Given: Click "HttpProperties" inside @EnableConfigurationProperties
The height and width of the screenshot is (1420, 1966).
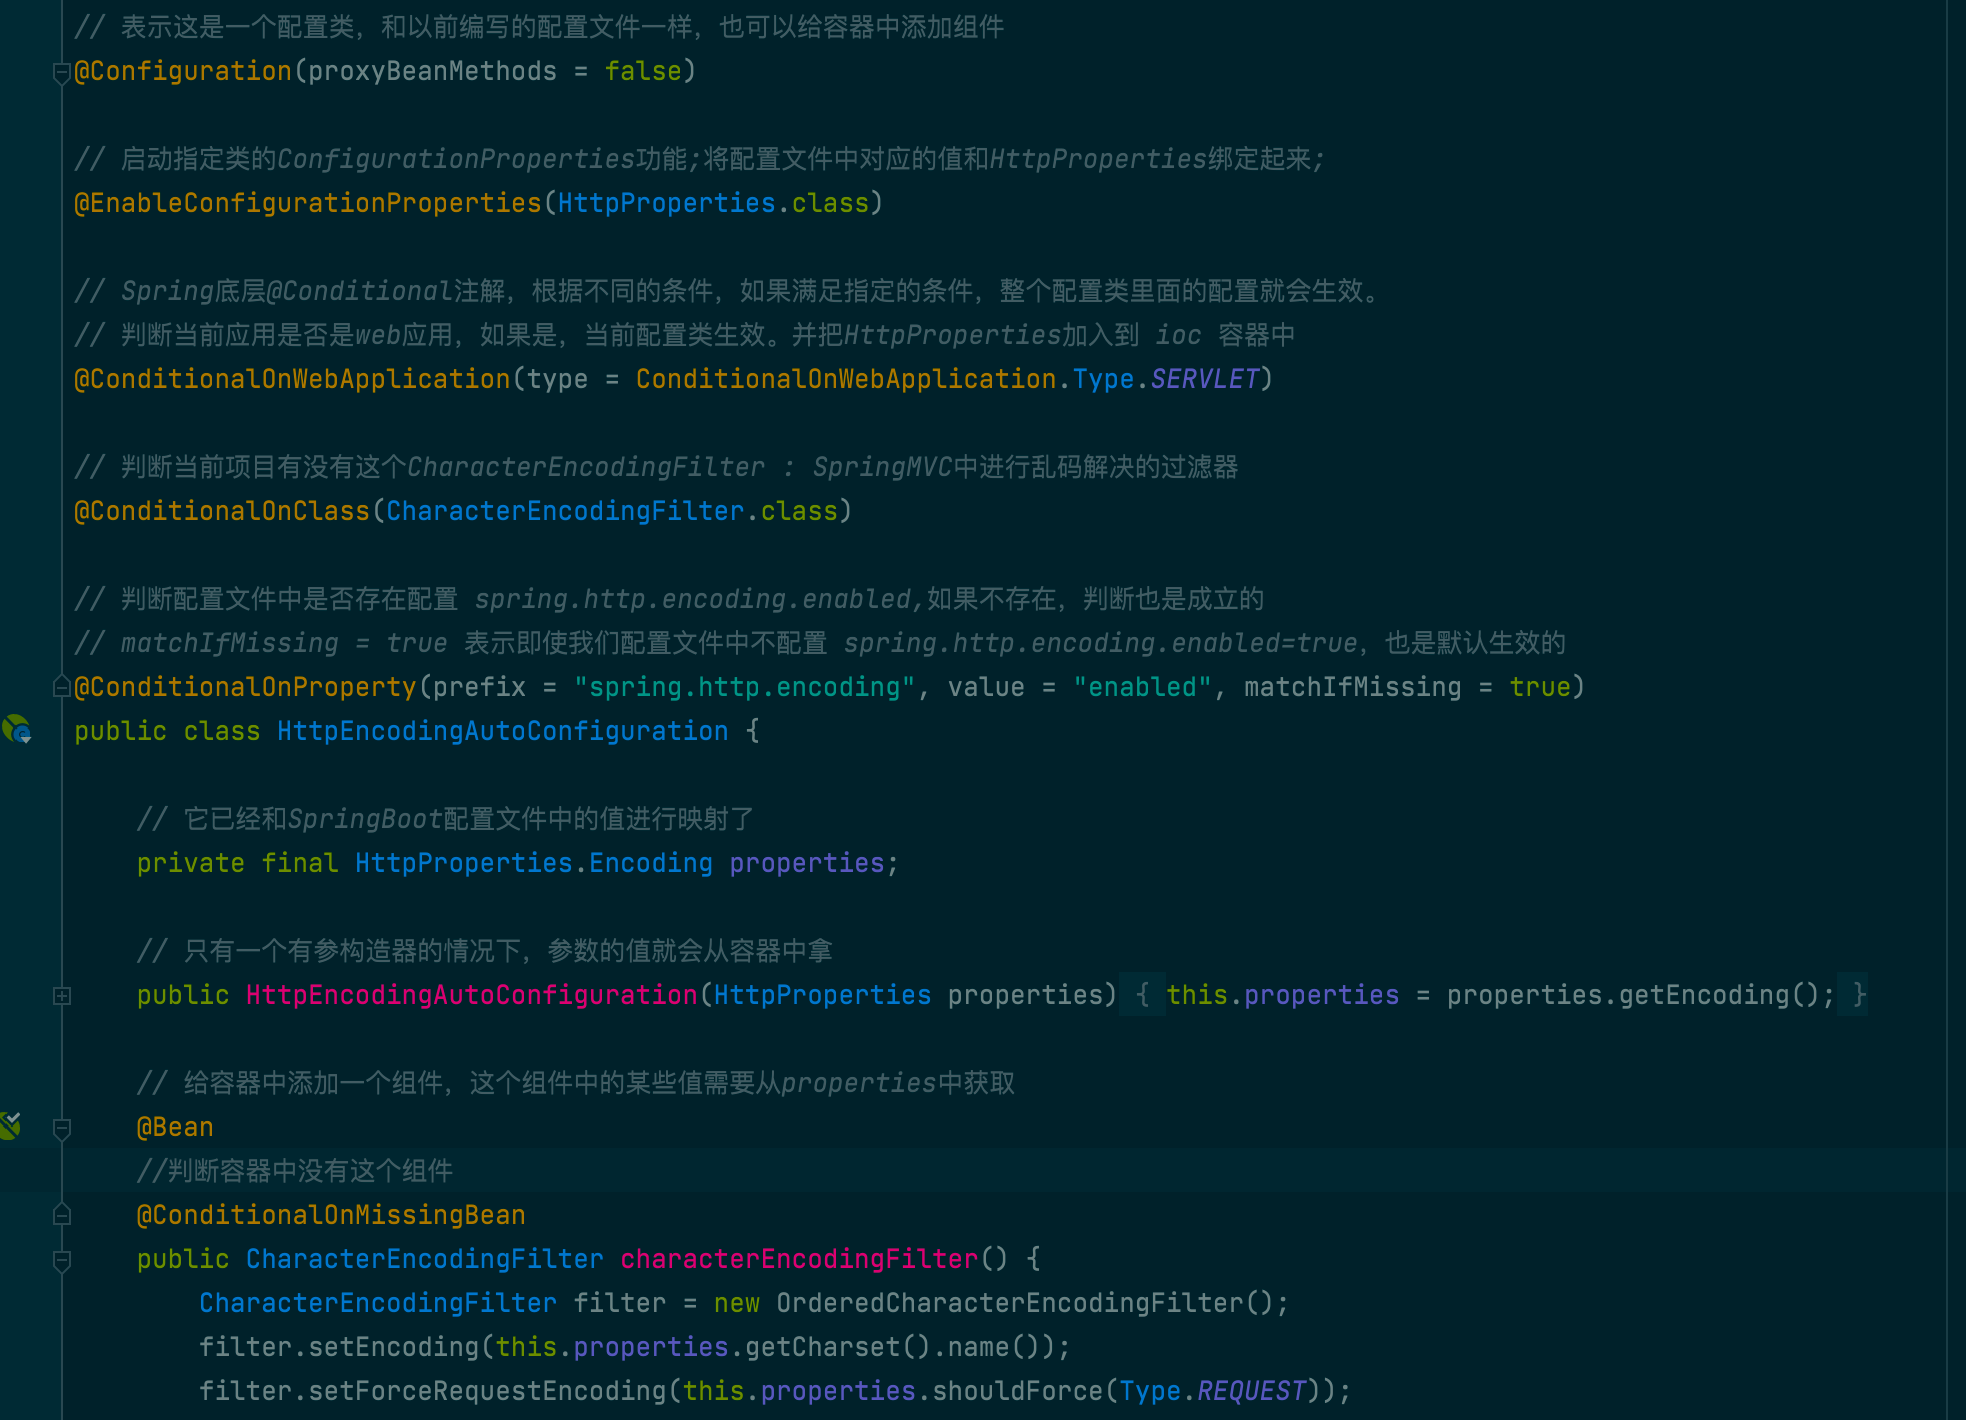Looking at the screenshot, I should pyautogui.click(x=666, y=203).
